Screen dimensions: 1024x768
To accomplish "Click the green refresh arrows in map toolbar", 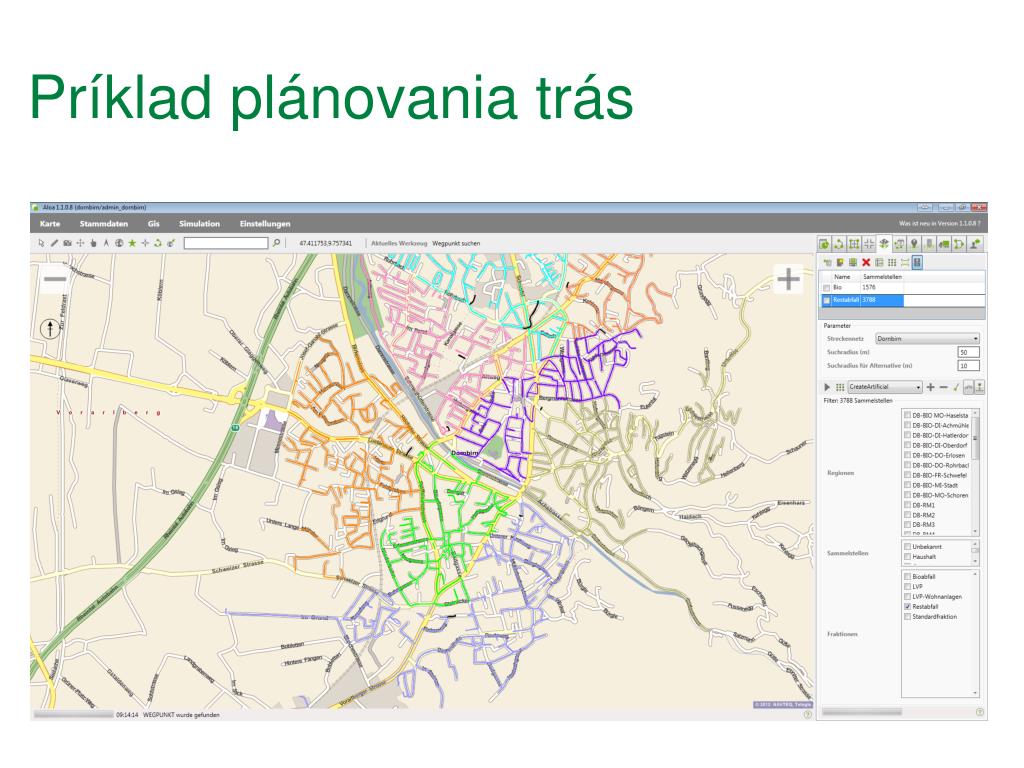I will 157,243.
